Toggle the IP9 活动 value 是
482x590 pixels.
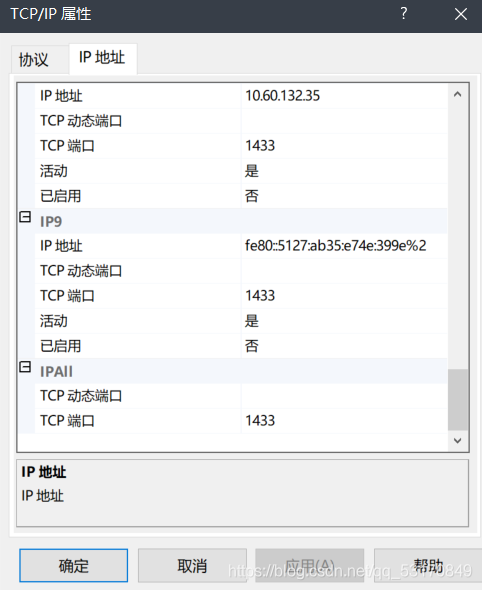point(344,321)
